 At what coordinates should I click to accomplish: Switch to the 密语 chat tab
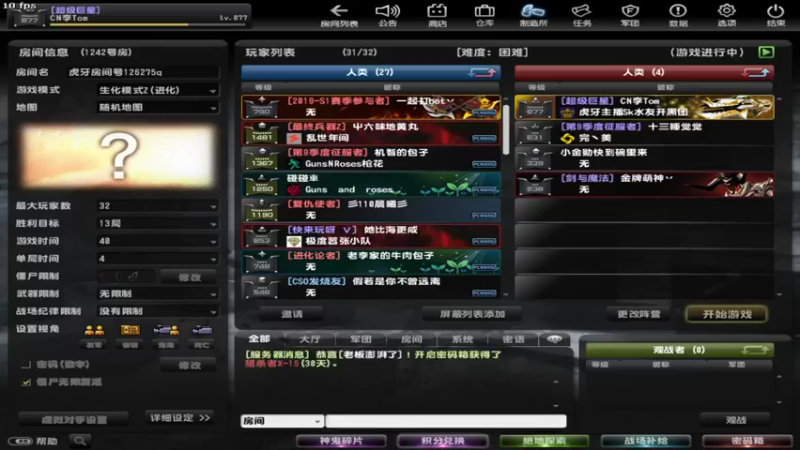click(x=513, y=339)
